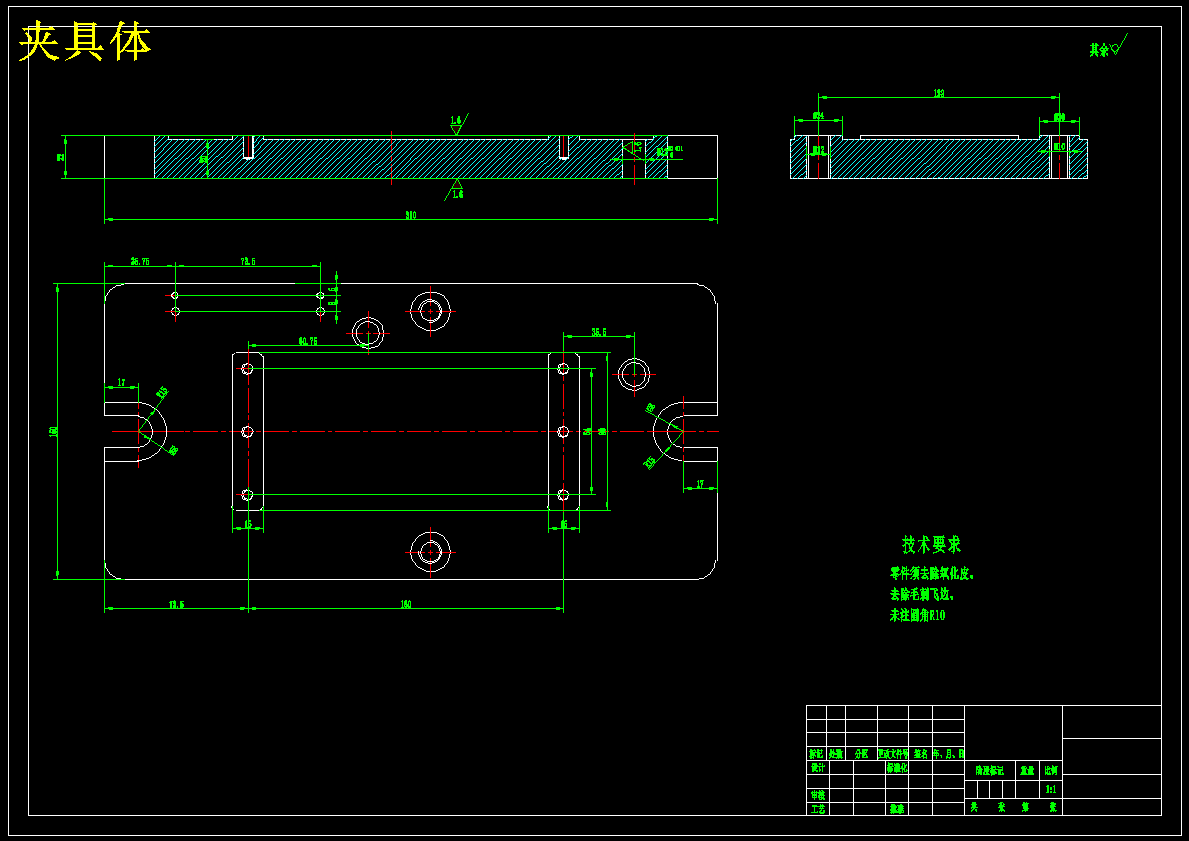The image size is (1189, 841).
Task: Select the 1.6 roughness symbol above the section view
Action: point(457,124)
